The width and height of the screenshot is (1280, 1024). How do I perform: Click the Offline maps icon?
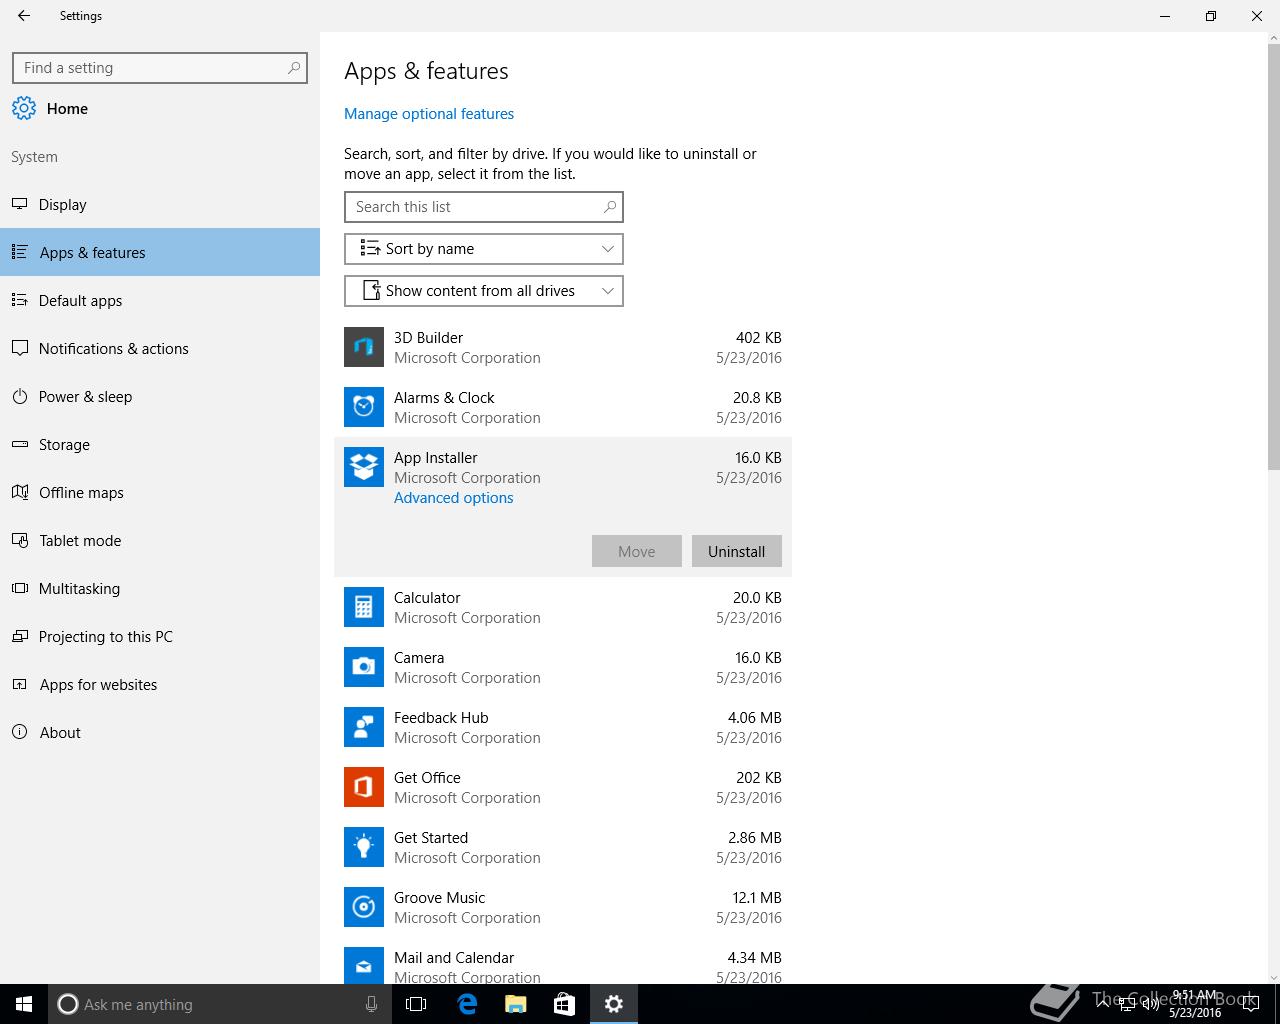[19, 492]
